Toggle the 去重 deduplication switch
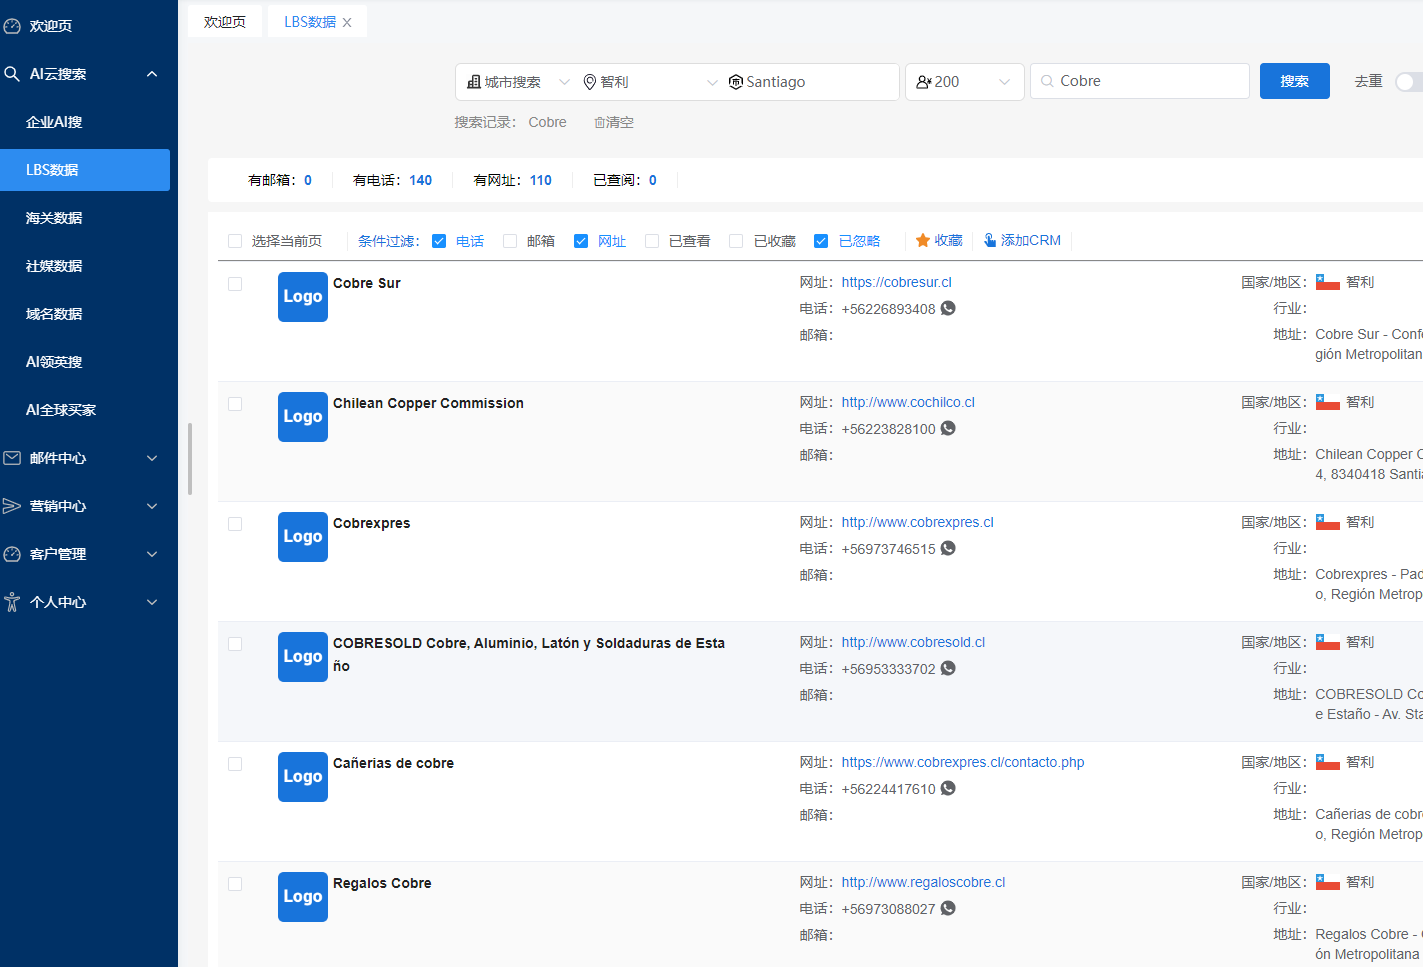1423x967 pixels. click(1409, 82)
